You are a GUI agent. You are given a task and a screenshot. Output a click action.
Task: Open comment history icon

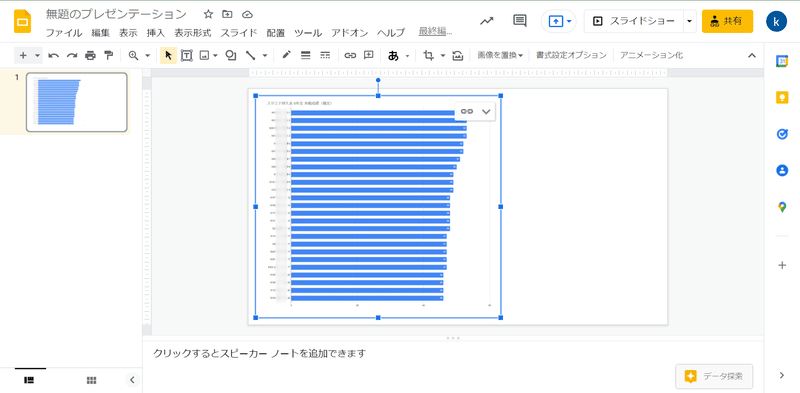coord(519,21)
